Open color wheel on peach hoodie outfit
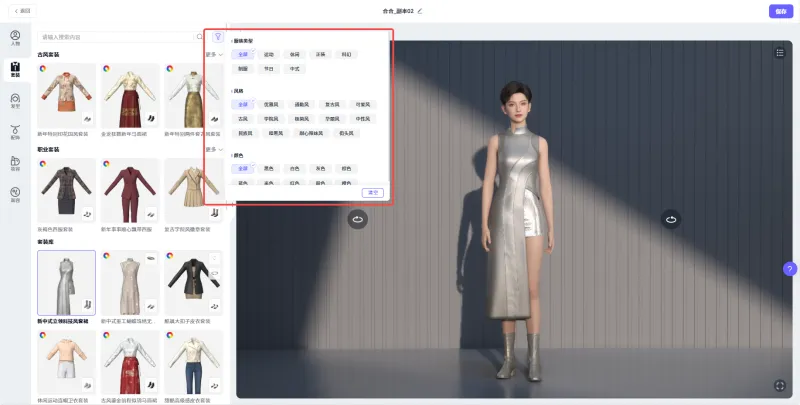Screen dimensions: 800x405 [x=43, y=336]
